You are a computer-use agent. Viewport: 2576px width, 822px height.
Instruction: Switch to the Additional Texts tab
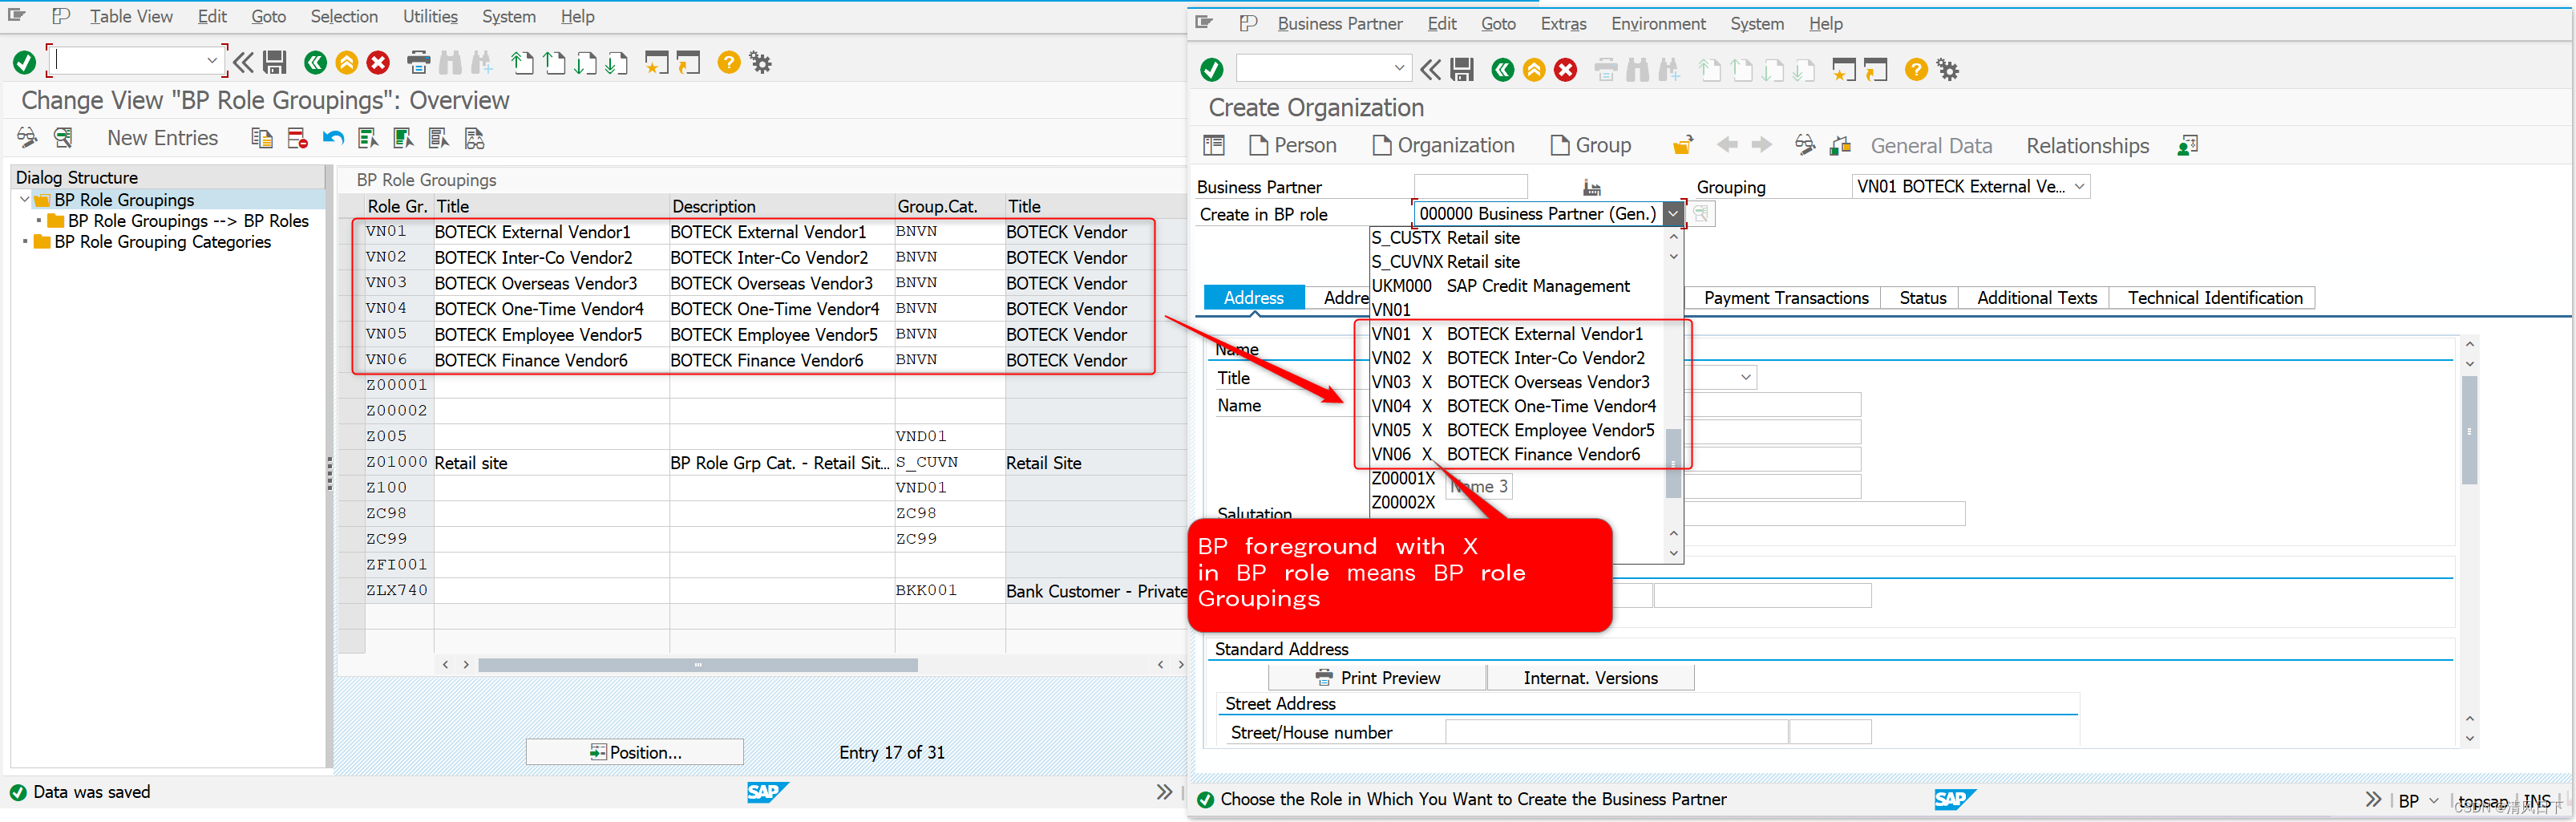pyautogui.click(x=2036, y=298)
